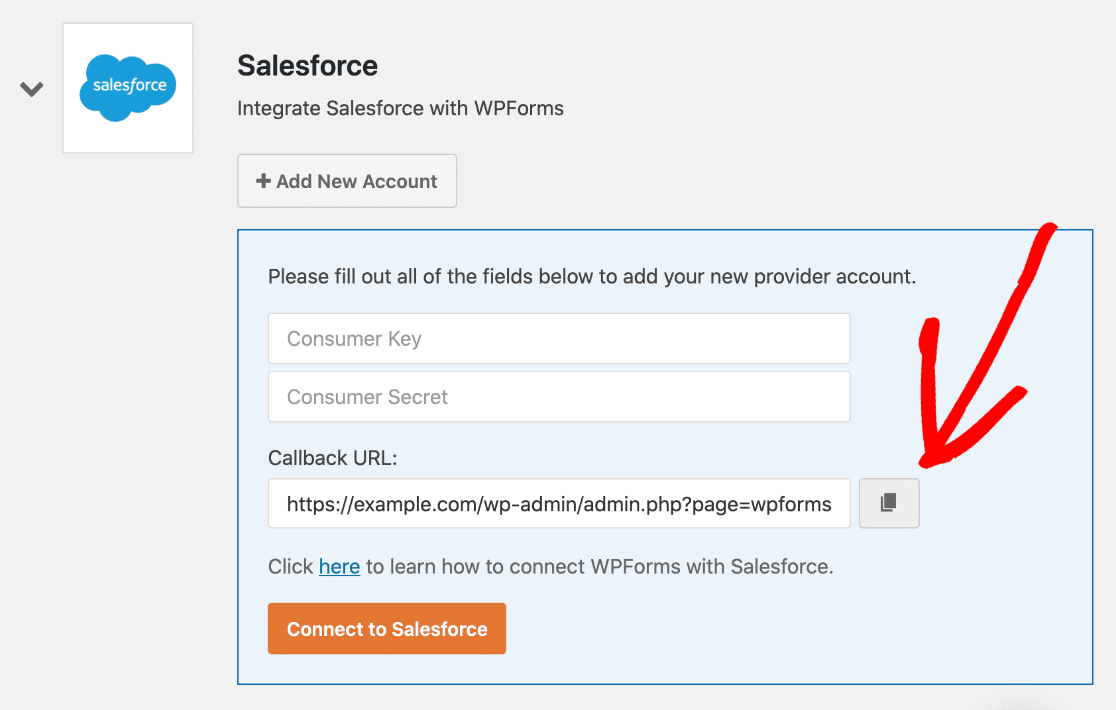The height and width of the screenshot is (710, 1116).
Task: Click the Salesforce heading title
Action: tap(307, 66)
